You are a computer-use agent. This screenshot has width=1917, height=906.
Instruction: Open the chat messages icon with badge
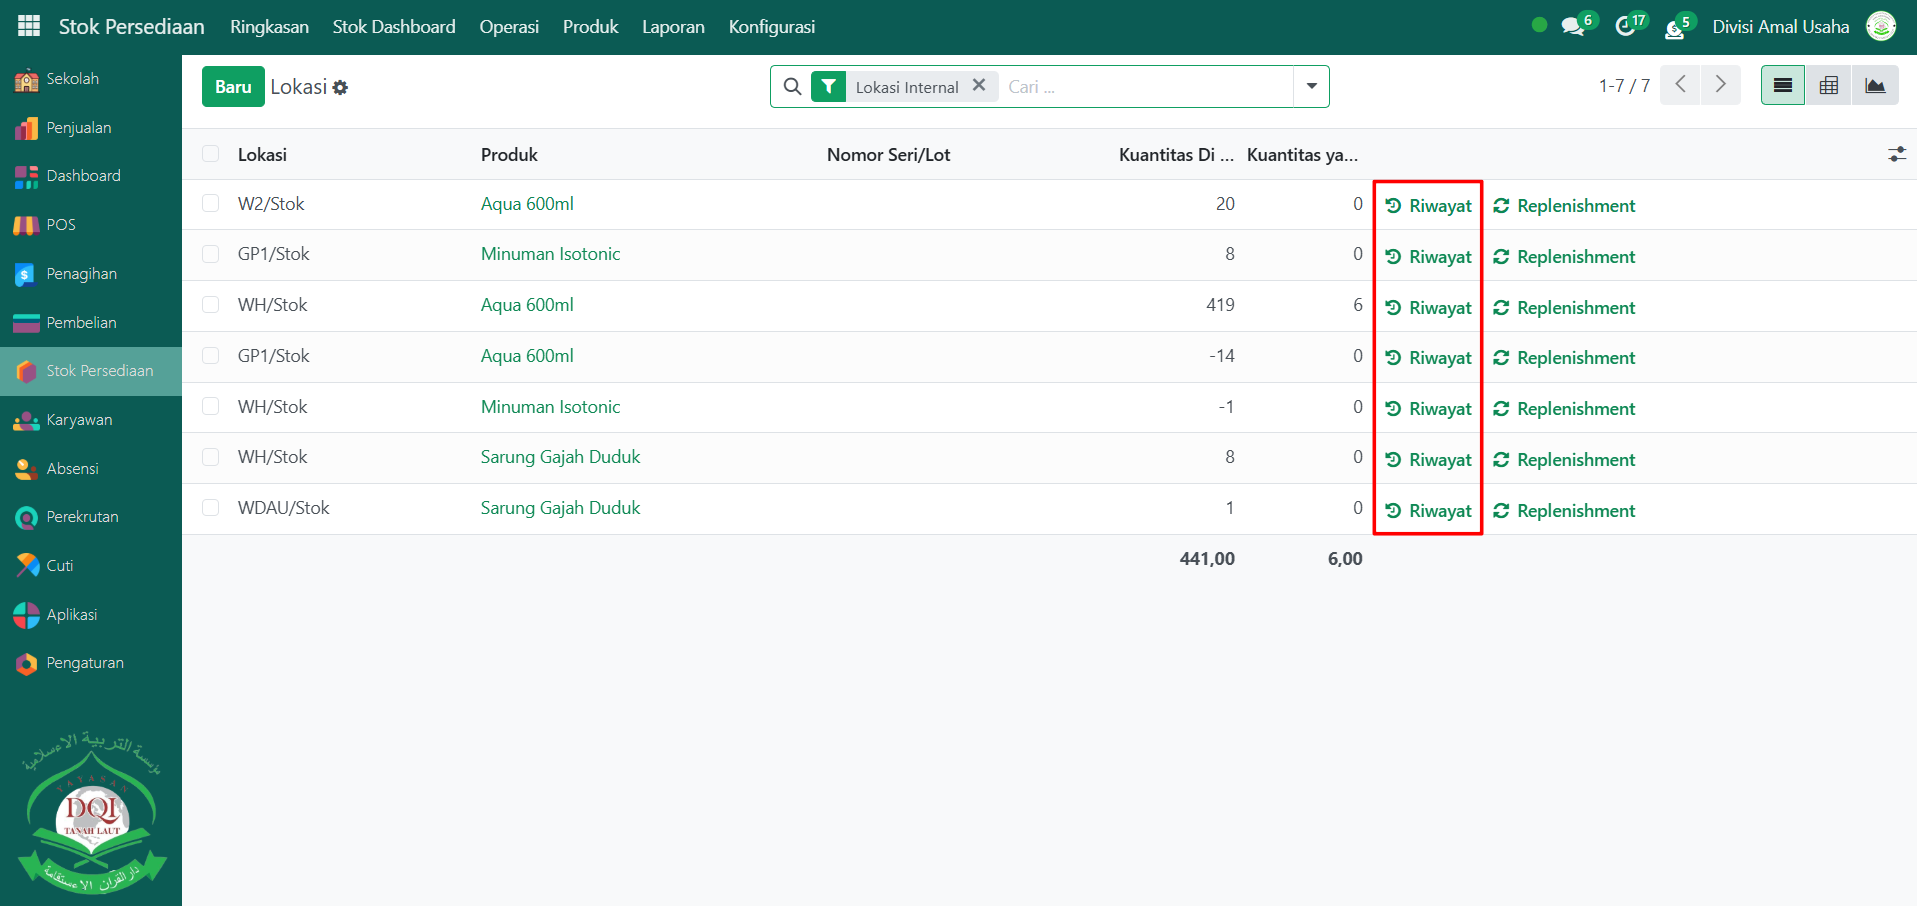coord(1574,26)
